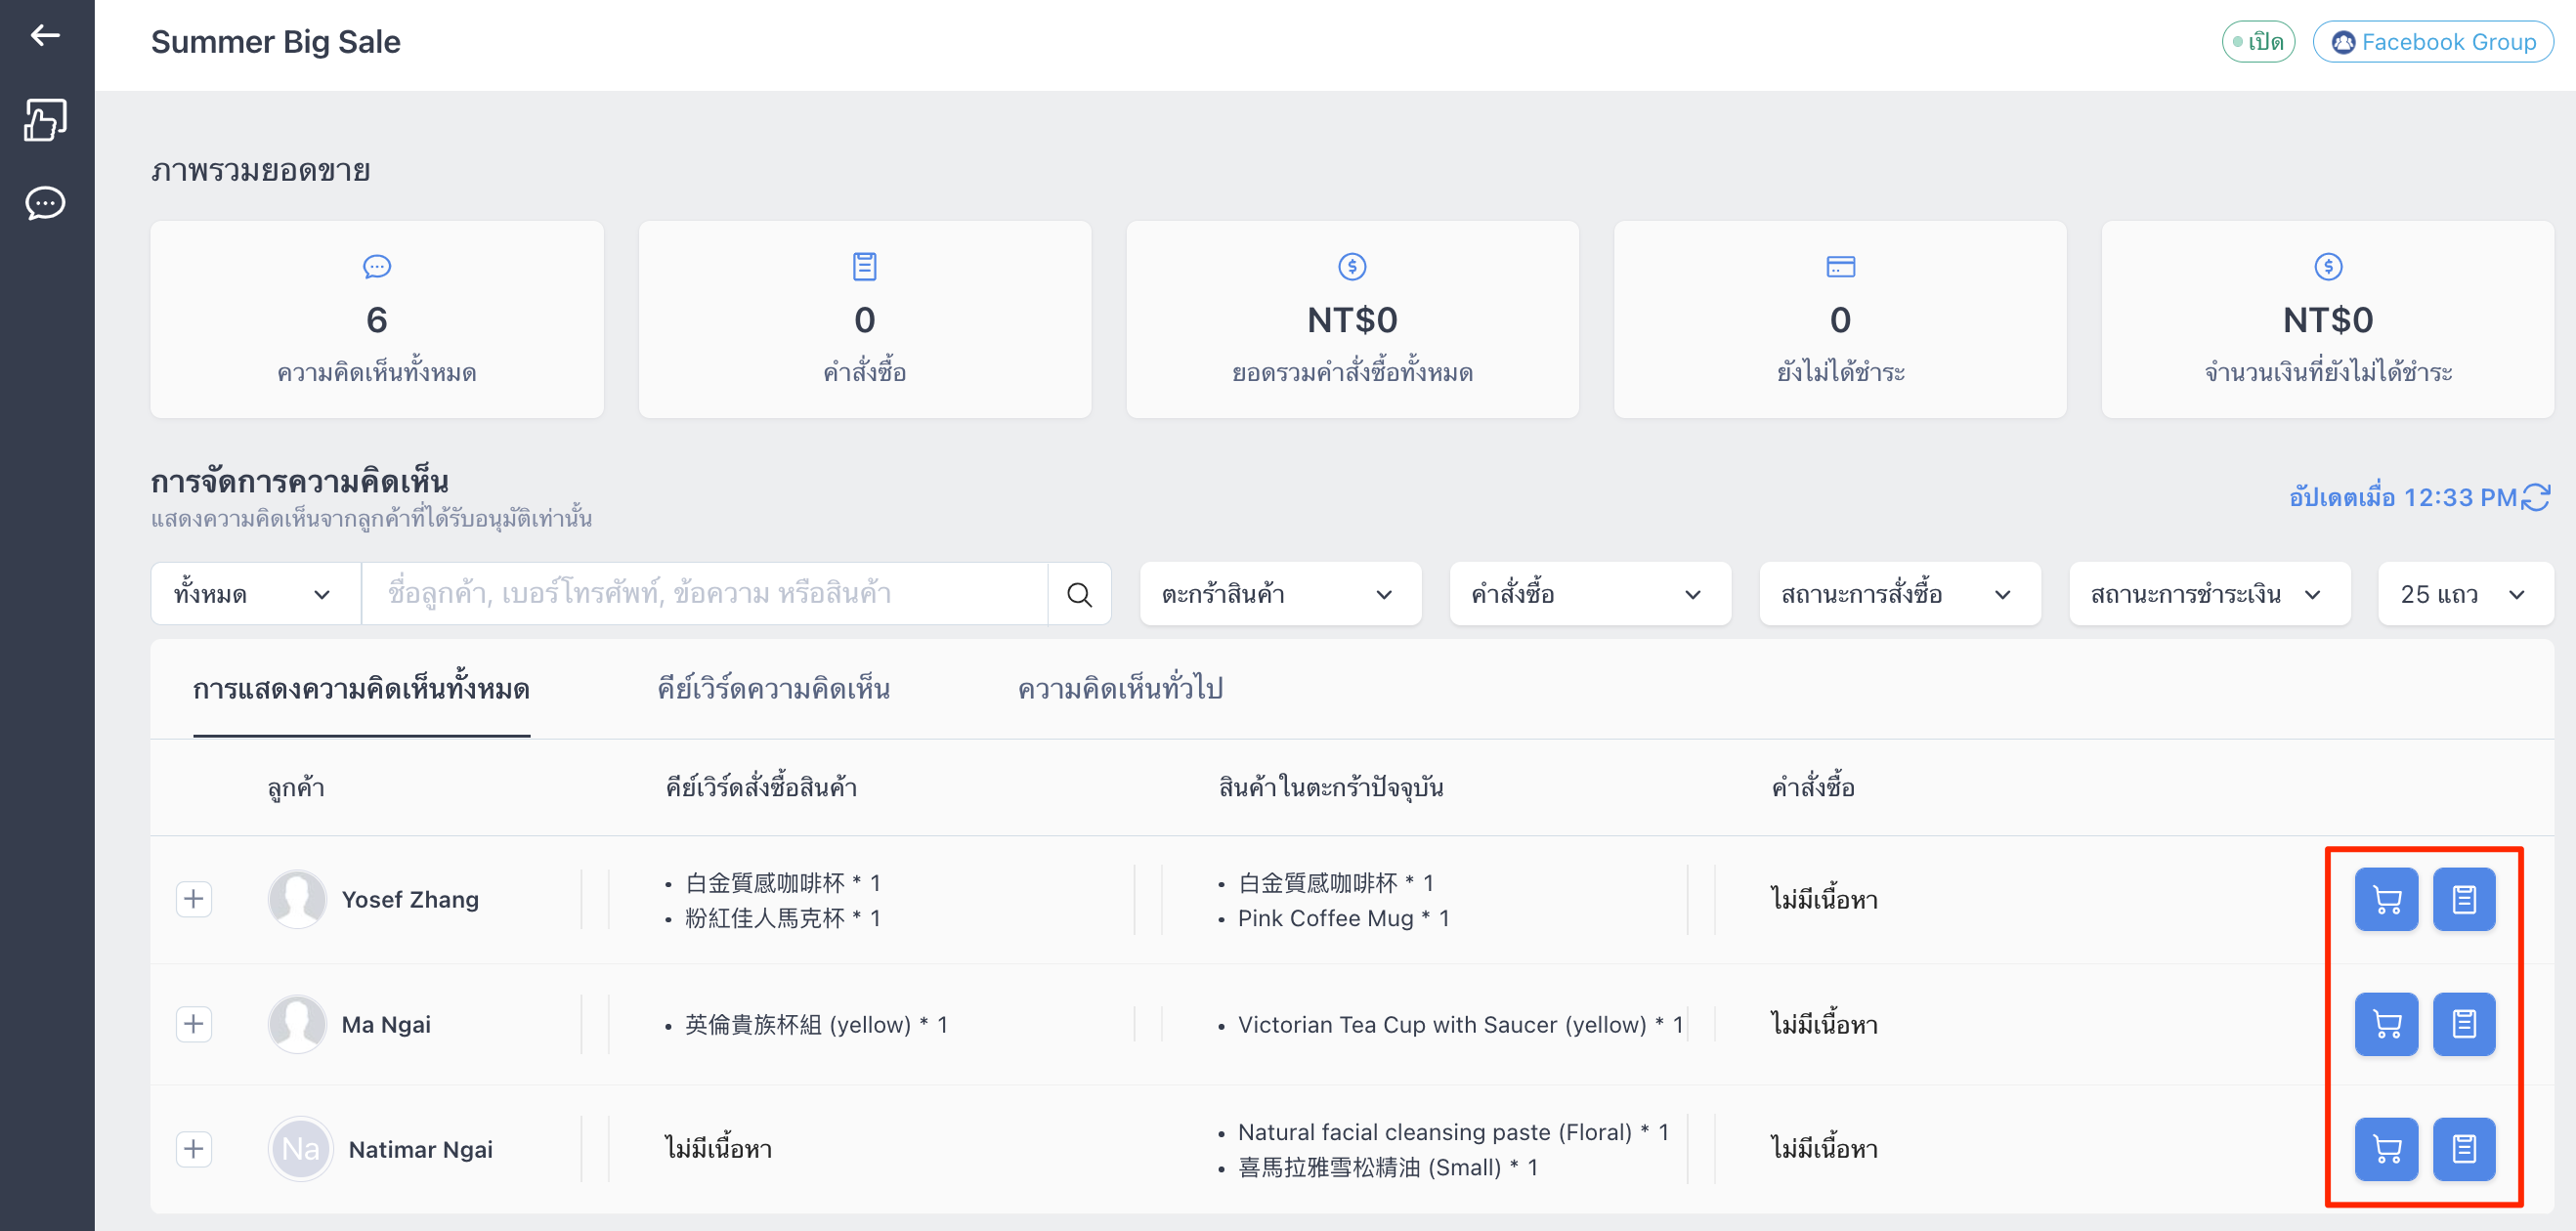
Task: Open the thumbs-up social sidebar icon
Action: coord(45,120)
